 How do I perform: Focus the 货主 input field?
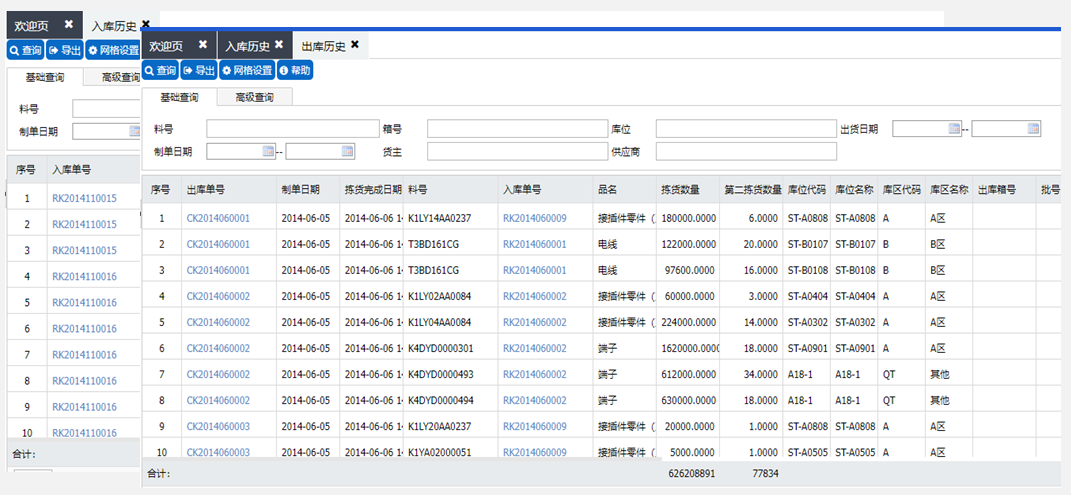click(x=518, y=151)
